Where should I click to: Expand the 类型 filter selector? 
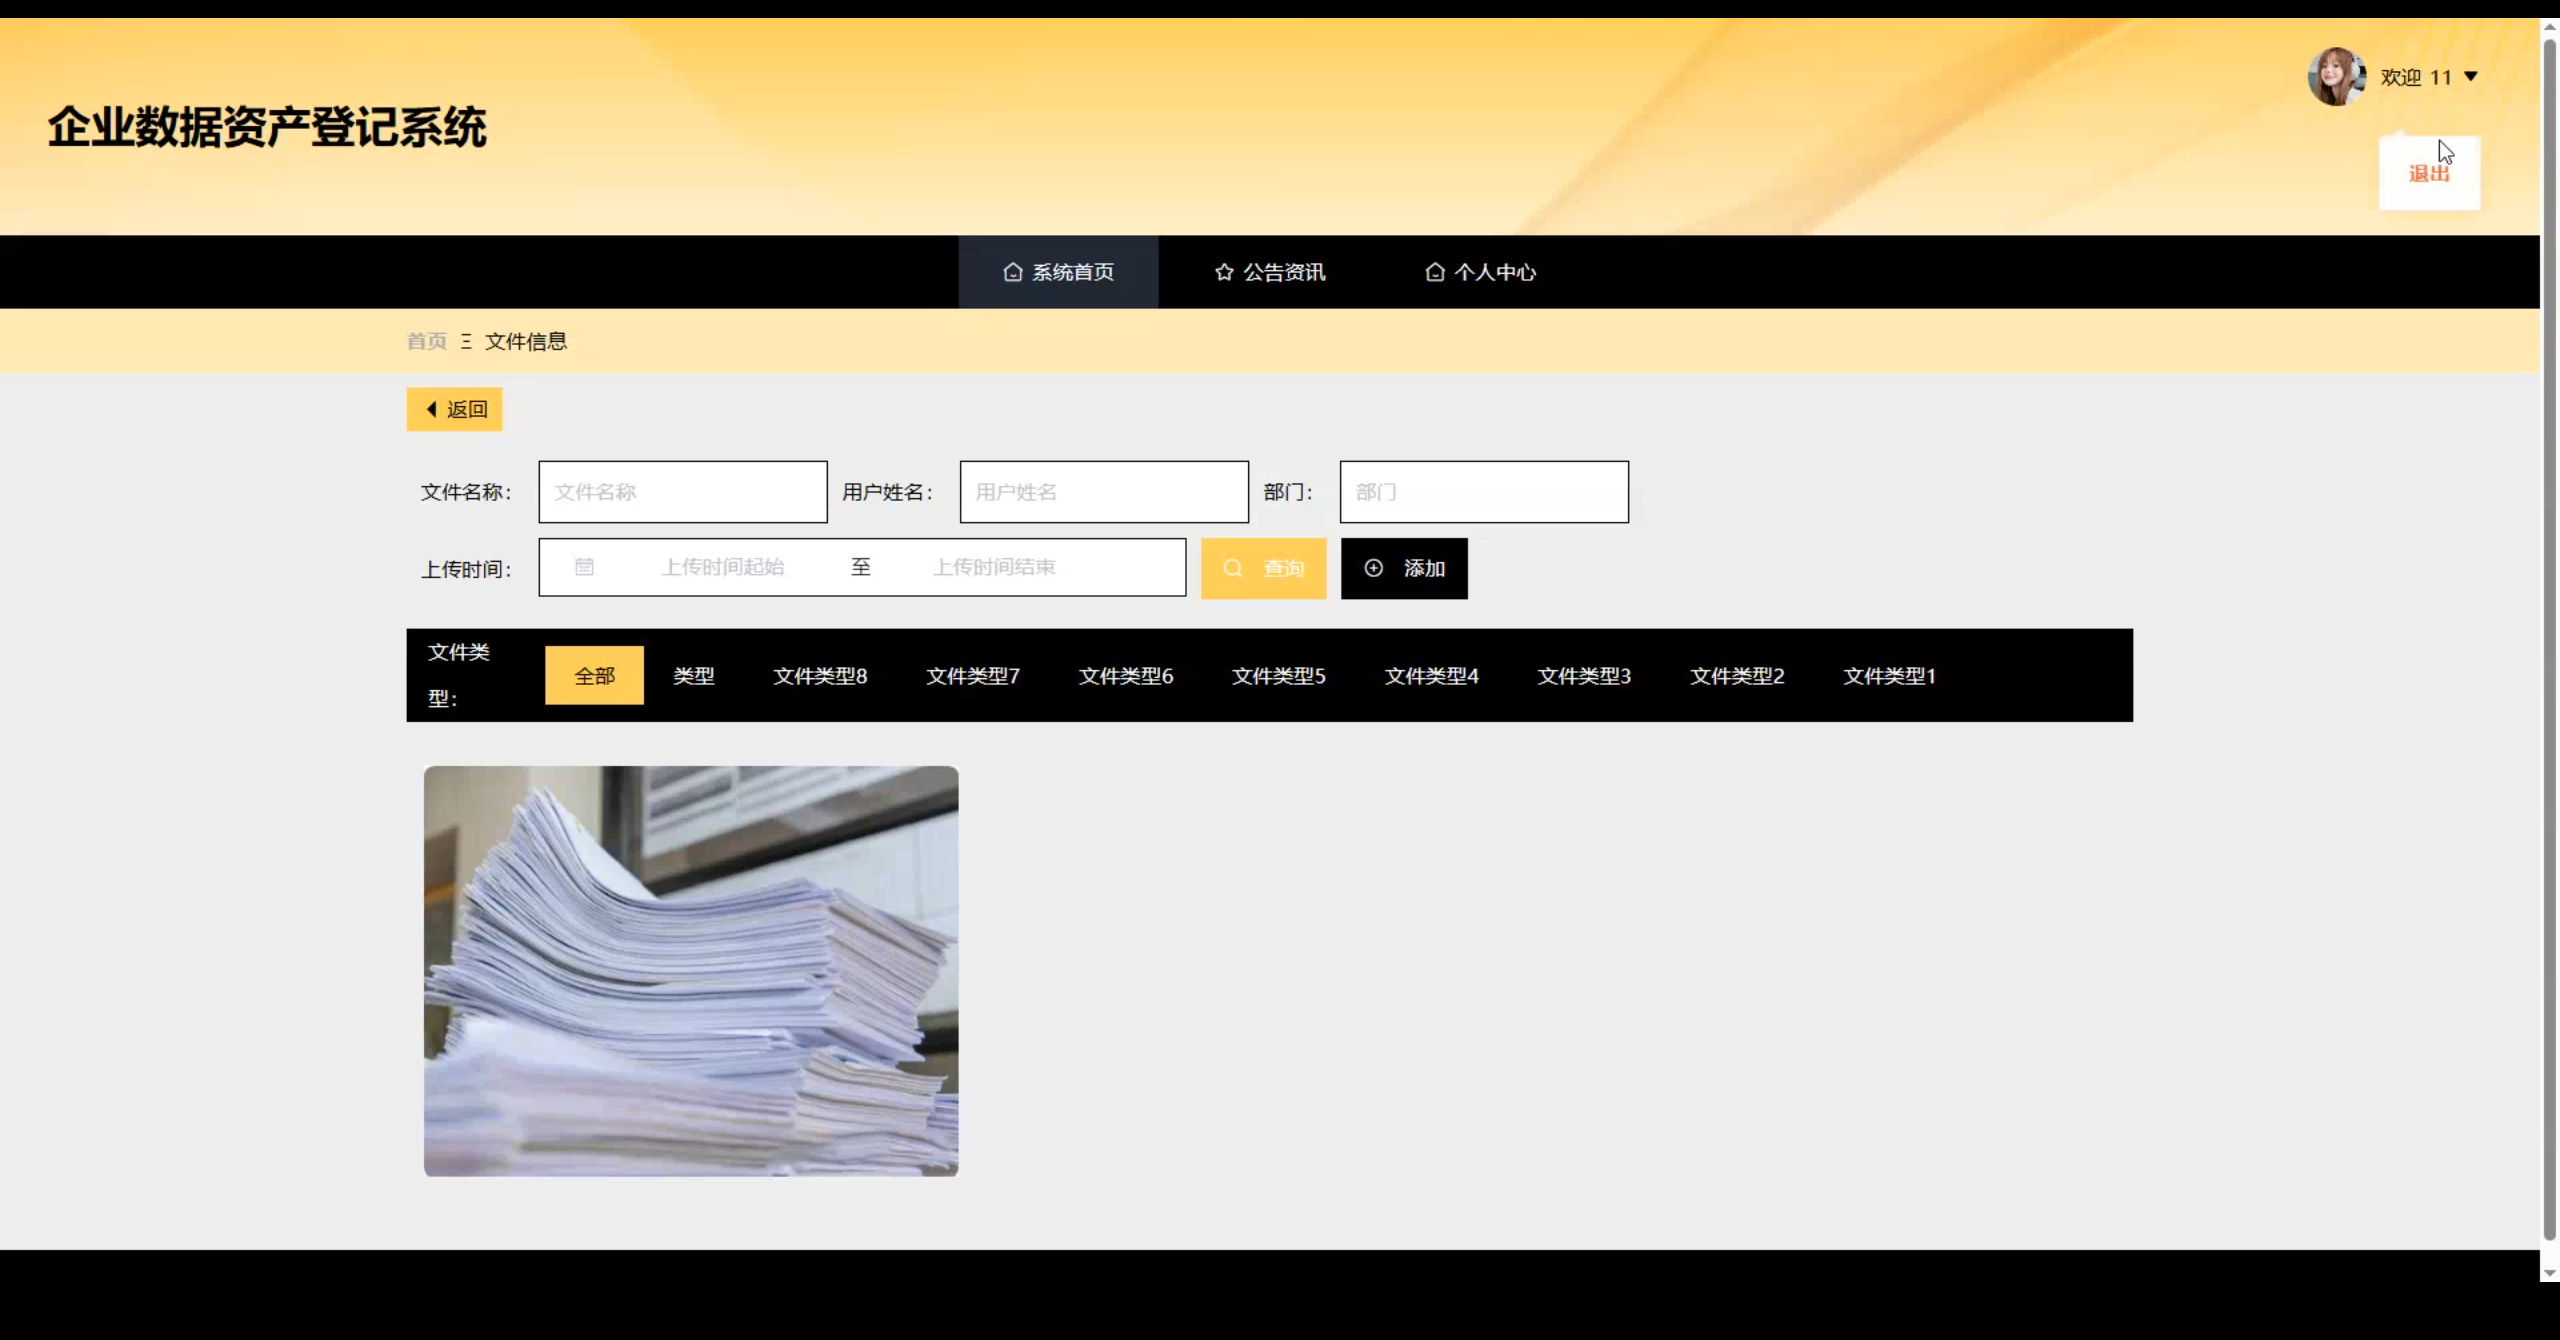pyautogui.click(x=694, y=675)
